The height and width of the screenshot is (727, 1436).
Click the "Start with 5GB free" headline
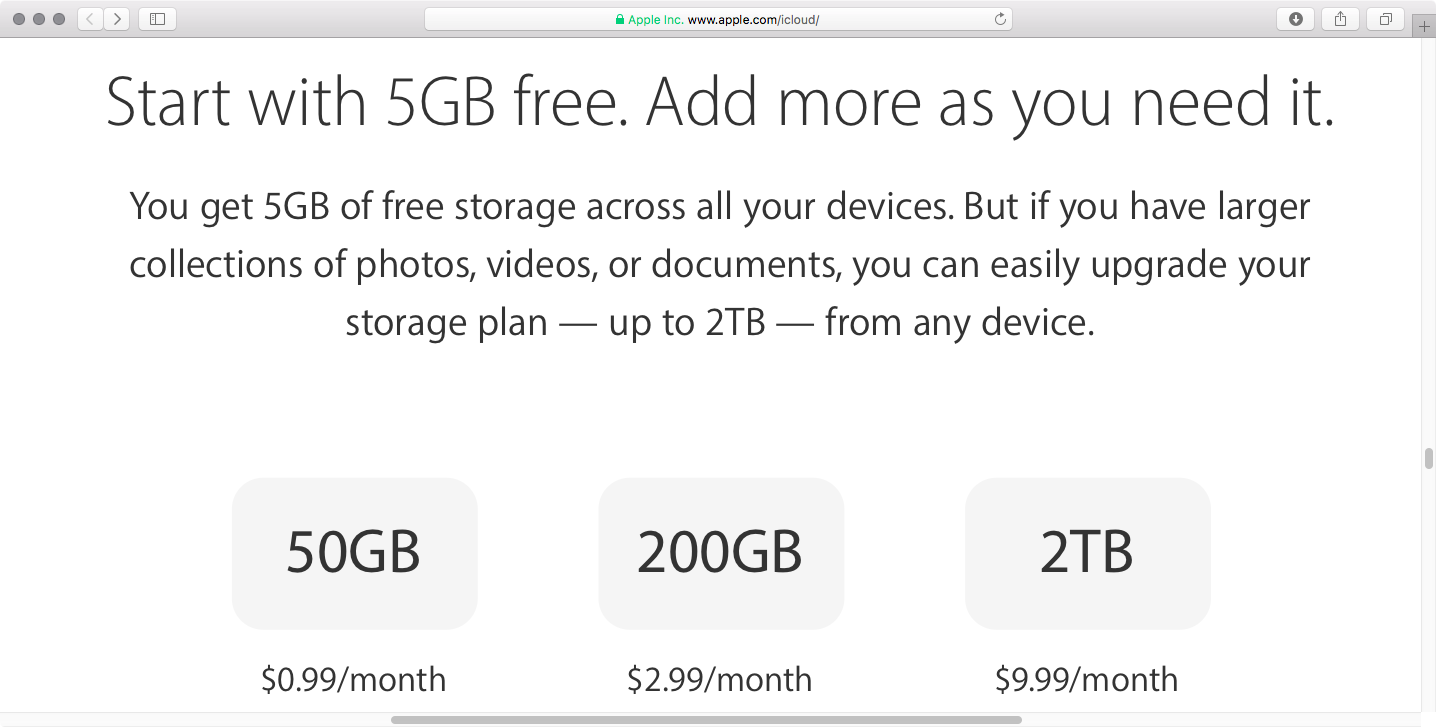(720, 102)
